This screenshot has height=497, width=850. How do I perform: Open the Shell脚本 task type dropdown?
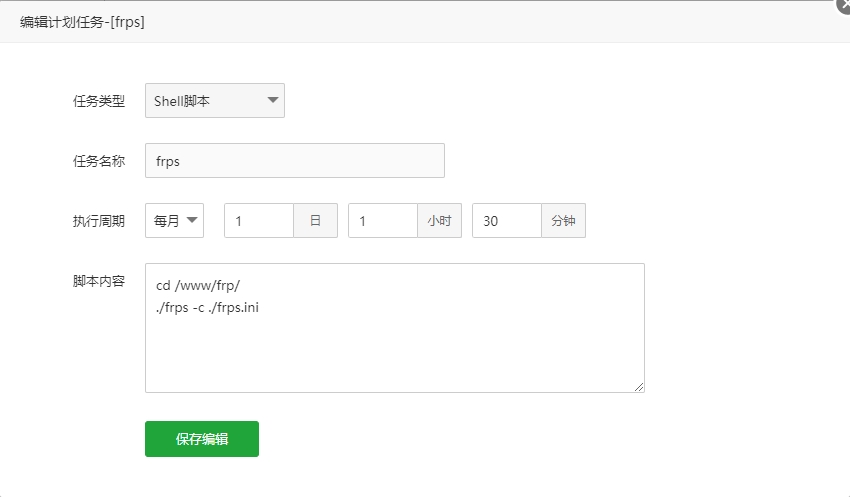(214, 101)
